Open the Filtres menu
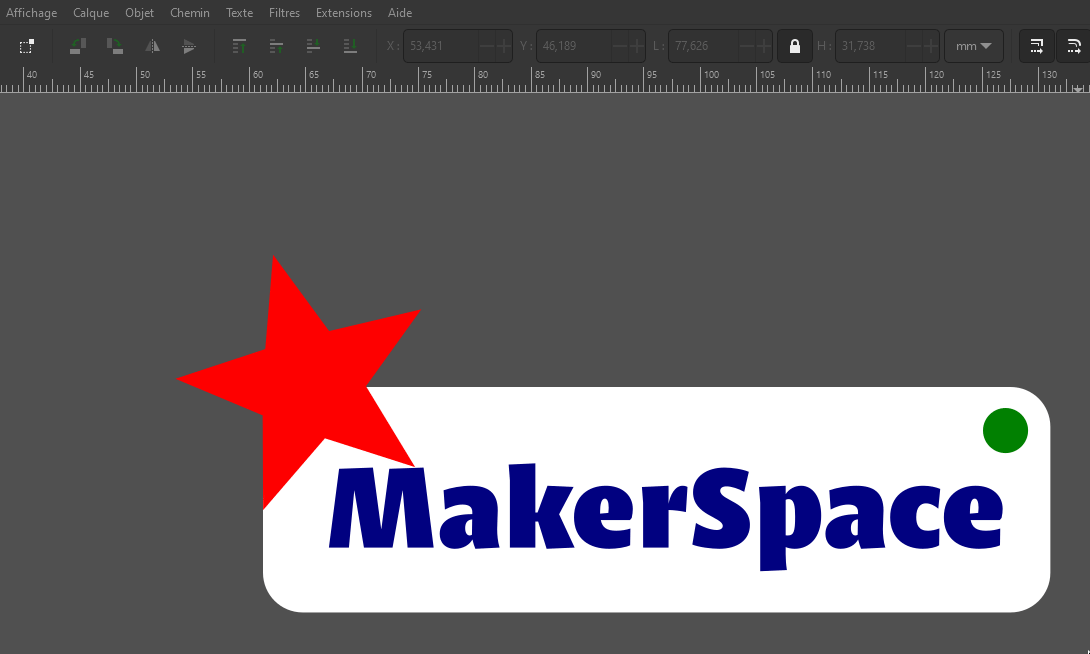This screenshot has width=1090, height=654. (x=284, y=13)
